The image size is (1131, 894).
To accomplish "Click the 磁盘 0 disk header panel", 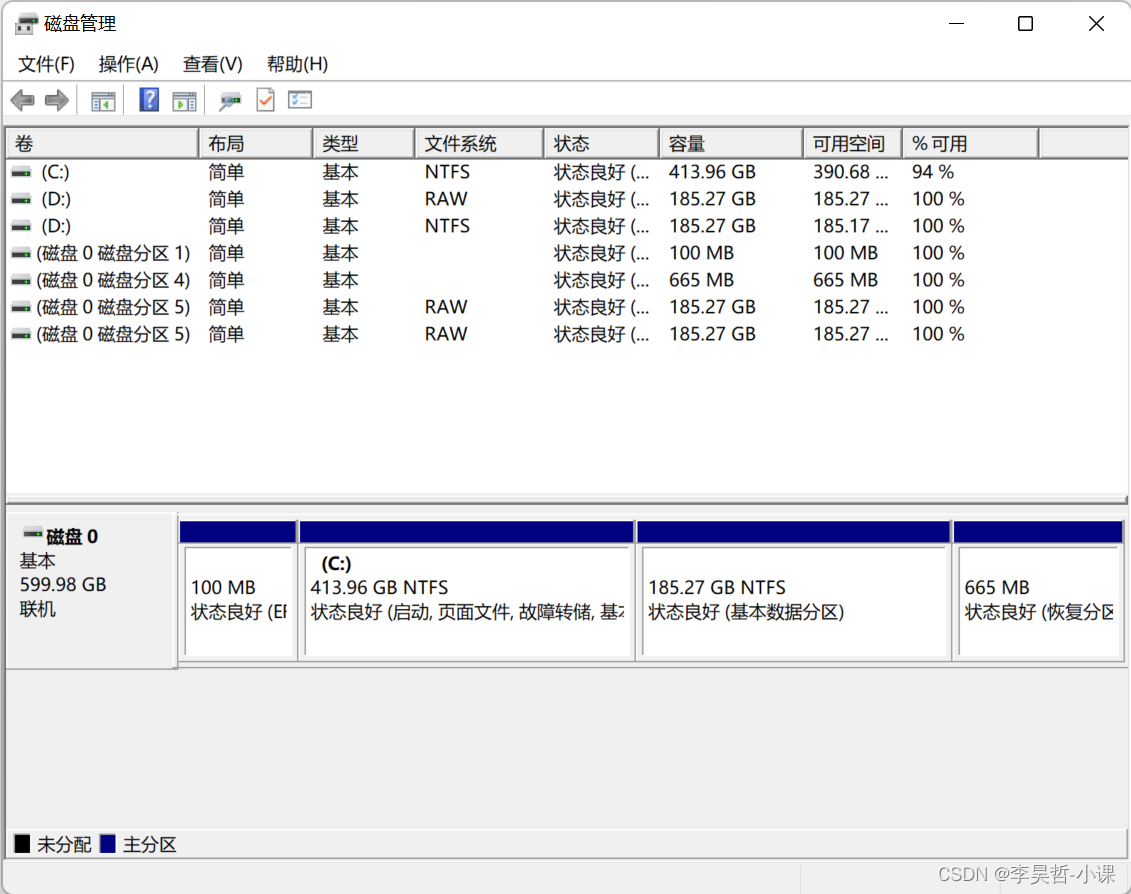I will tap(92, 590).
